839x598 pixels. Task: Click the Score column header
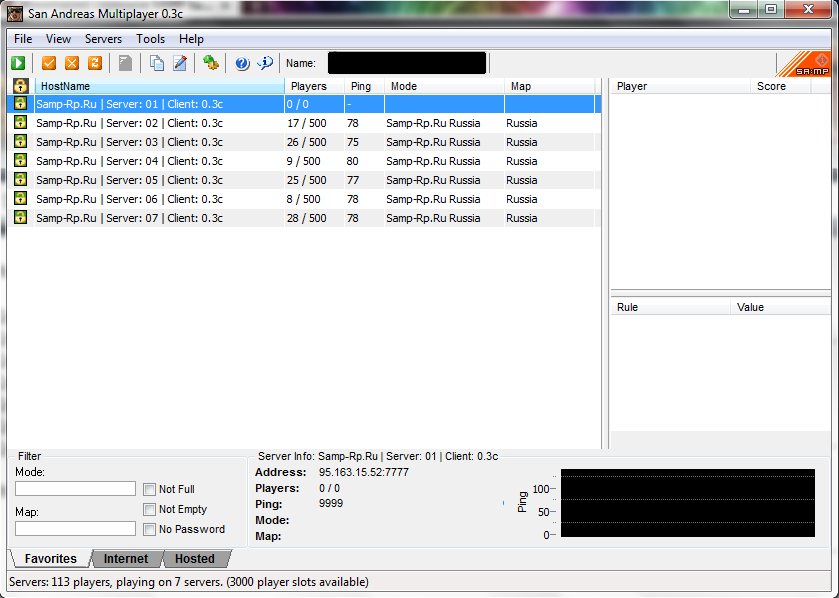[781, 86]
